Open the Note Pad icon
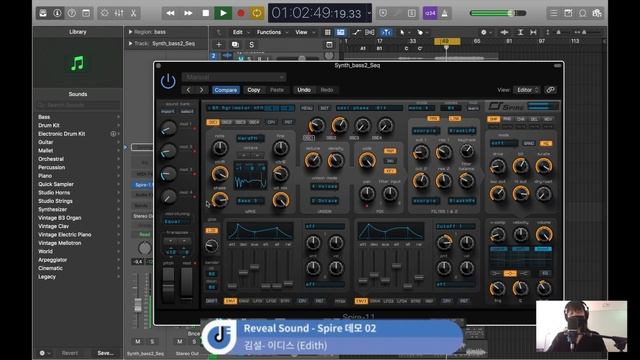 pos(568,13)
